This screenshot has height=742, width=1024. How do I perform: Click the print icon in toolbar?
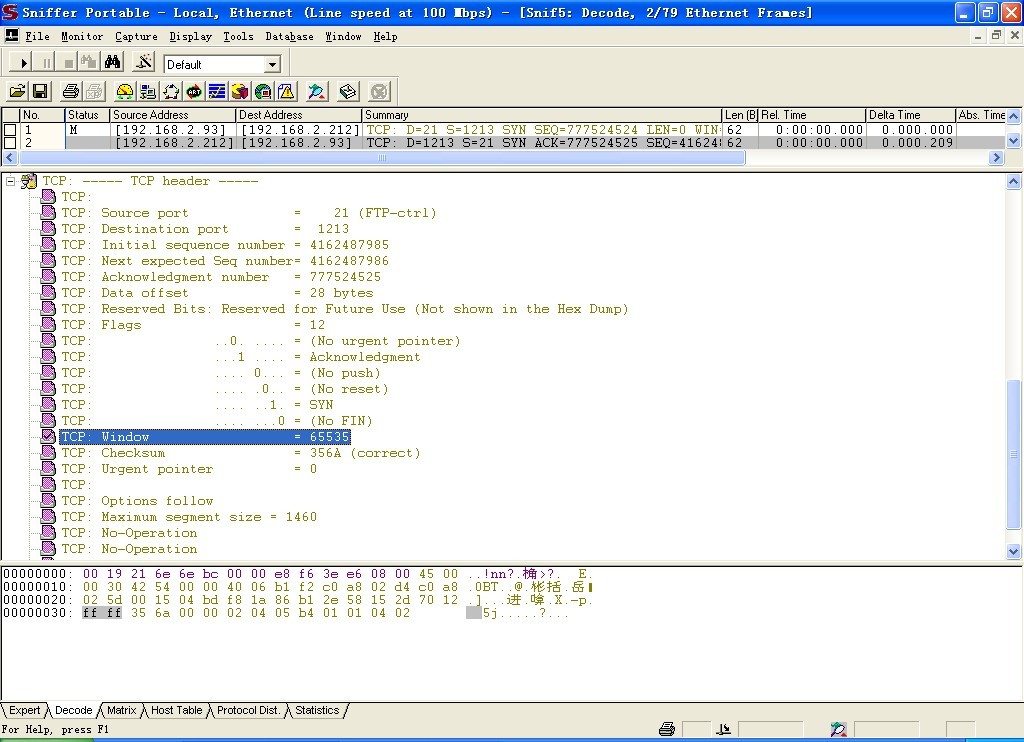pyautogui.click(x=71, y=91)
